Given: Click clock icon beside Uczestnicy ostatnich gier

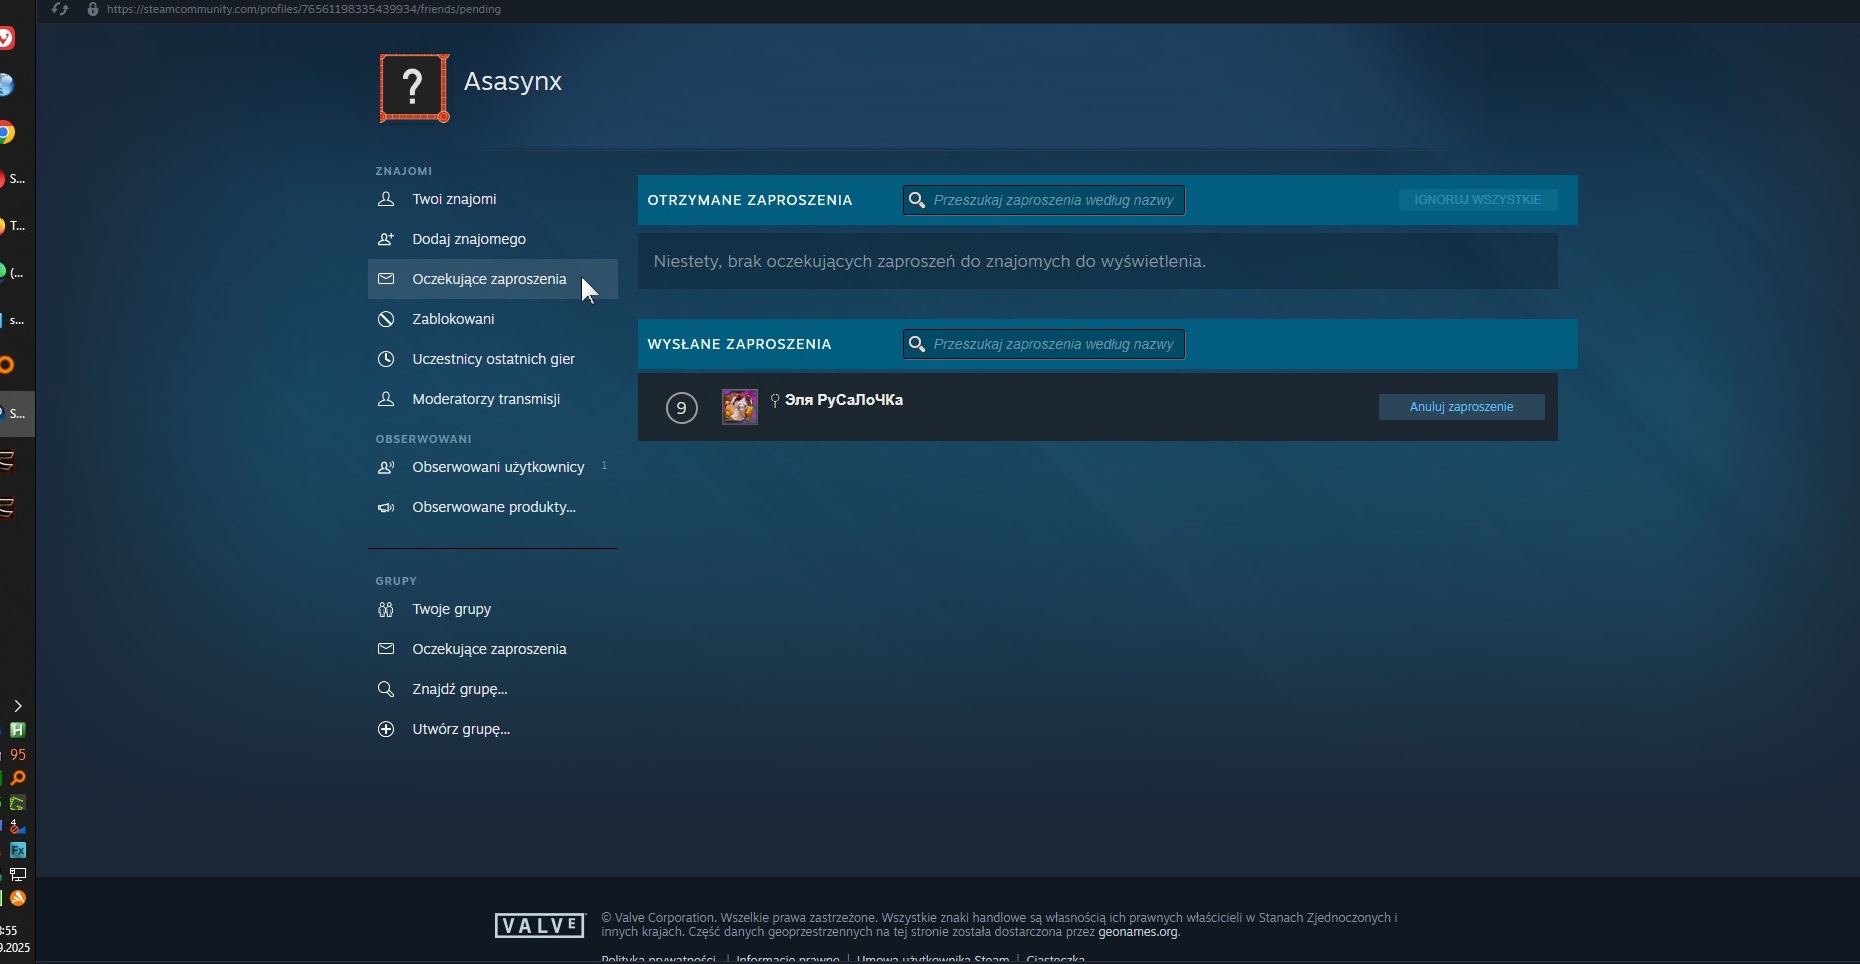Looking at the screenshot, I should pyautogui.click(x=386, y=359).
